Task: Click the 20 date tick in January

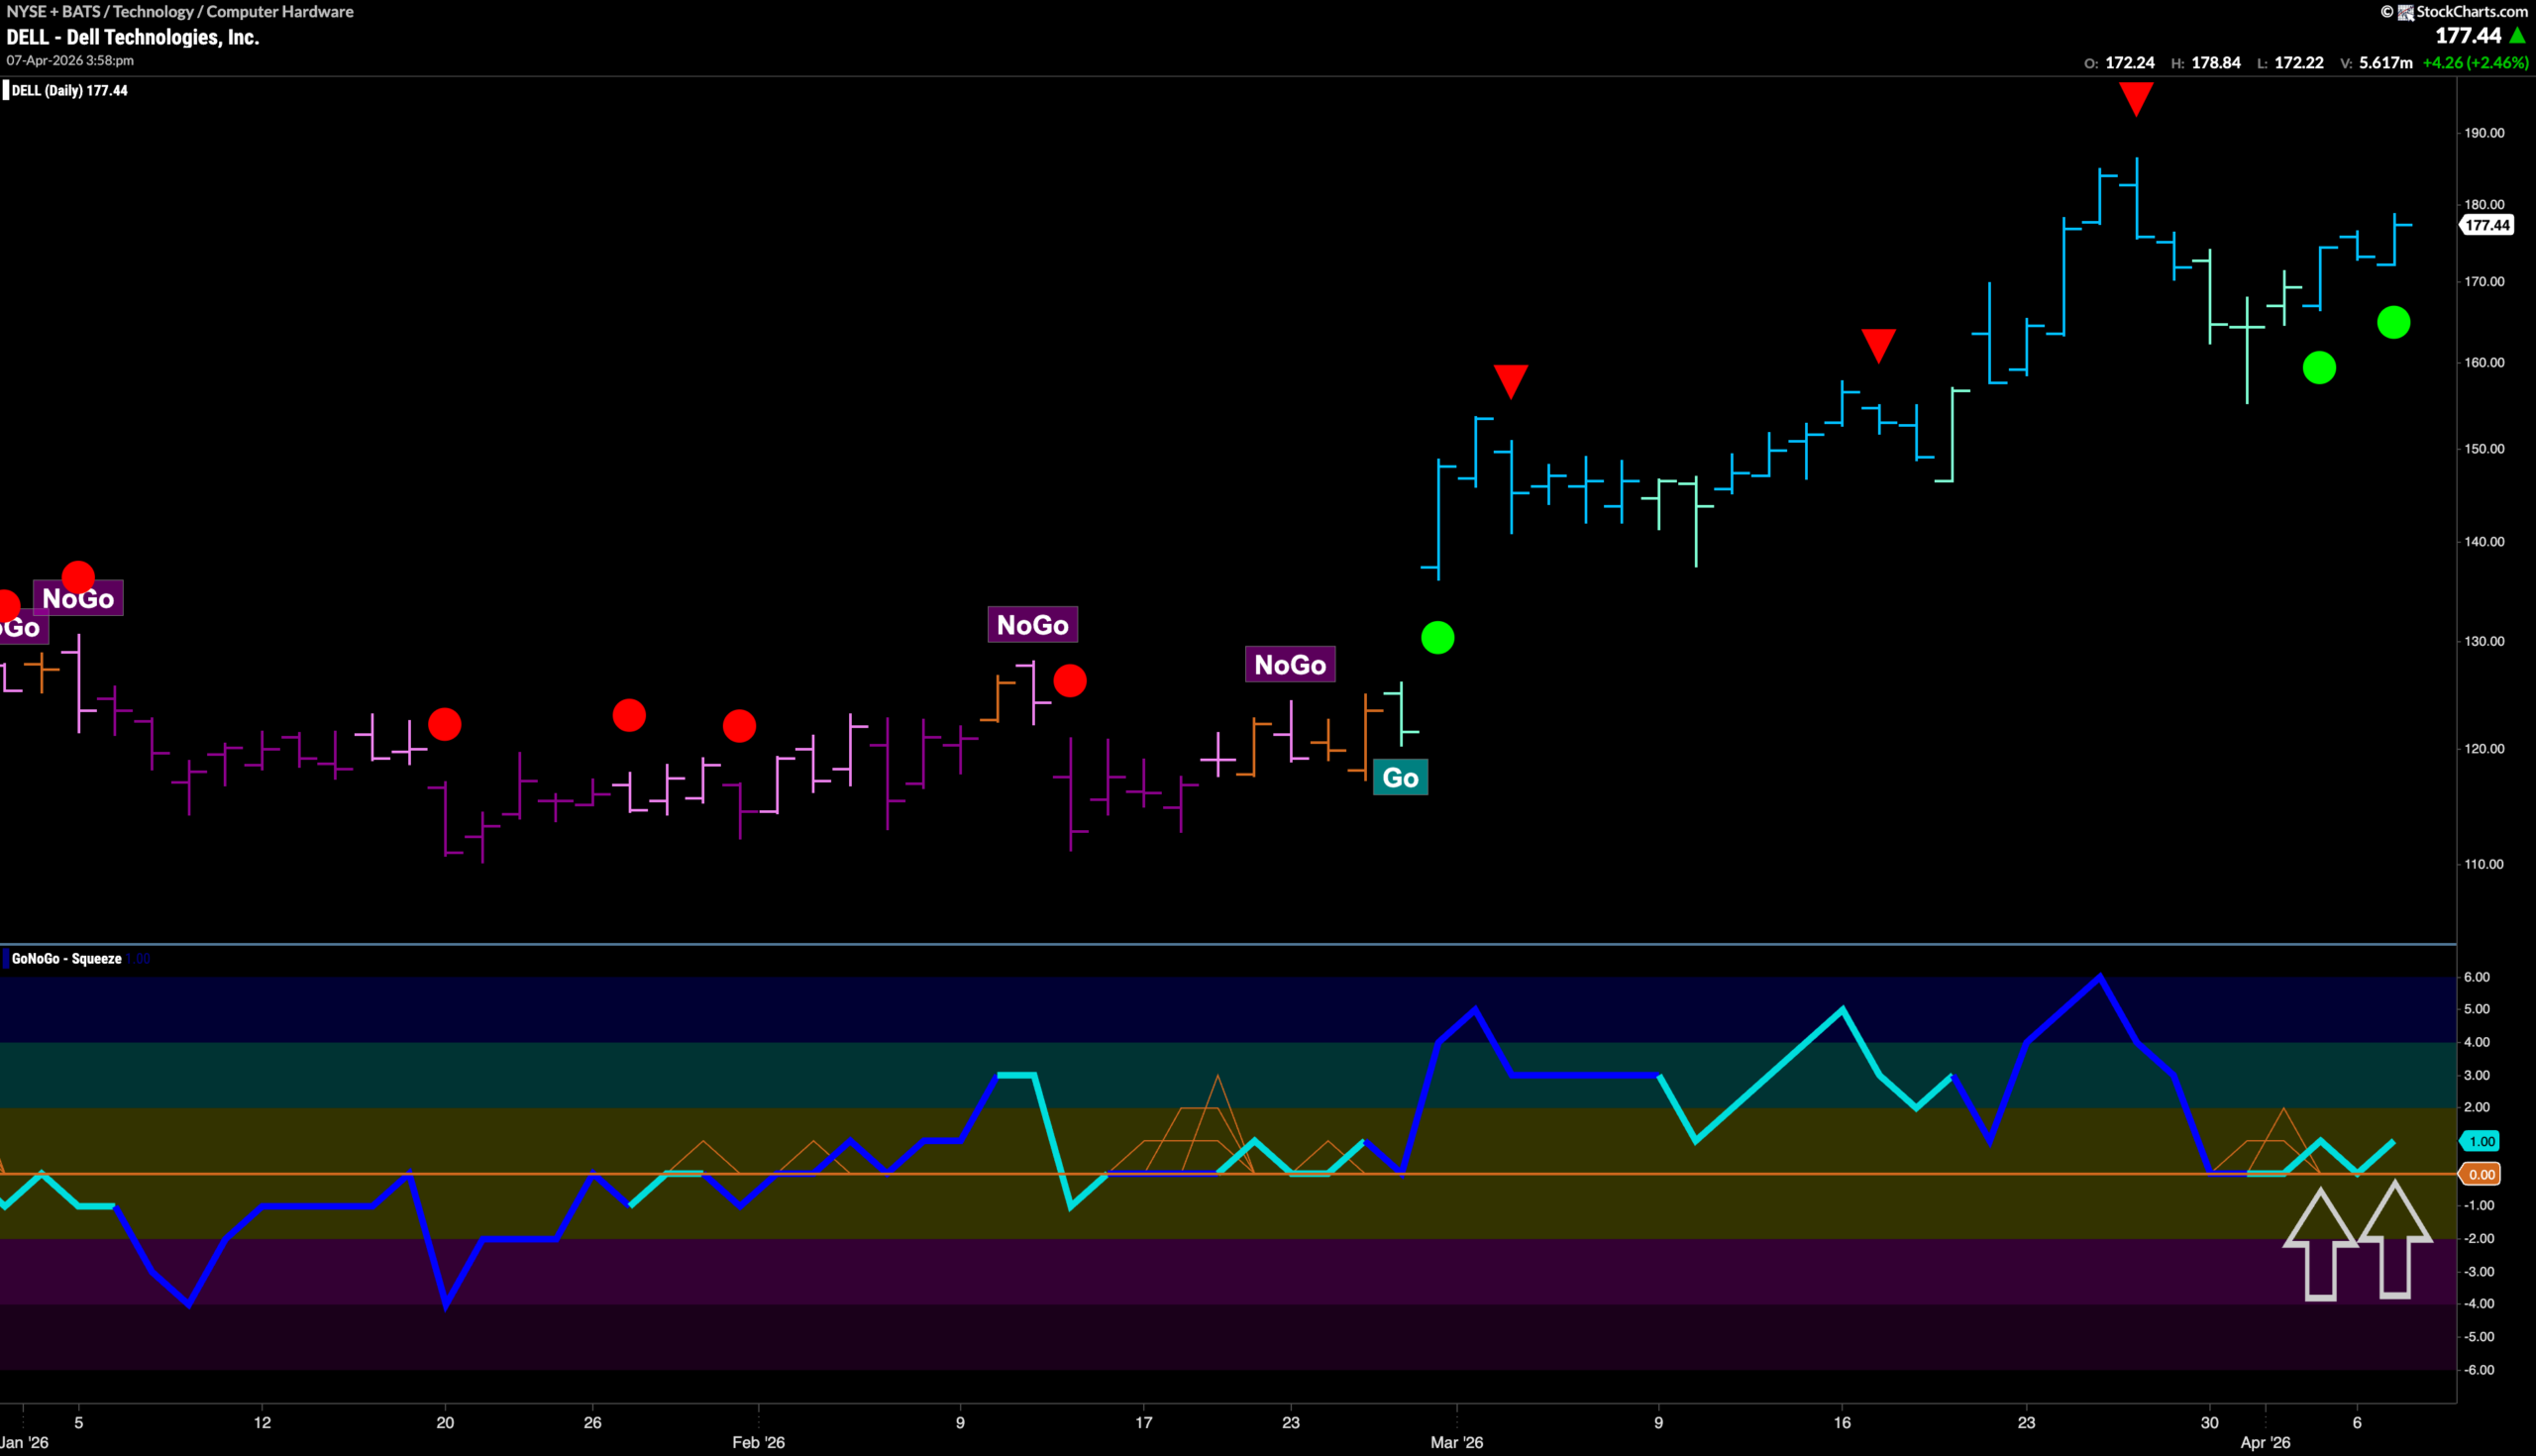Action: point(445,1422)
